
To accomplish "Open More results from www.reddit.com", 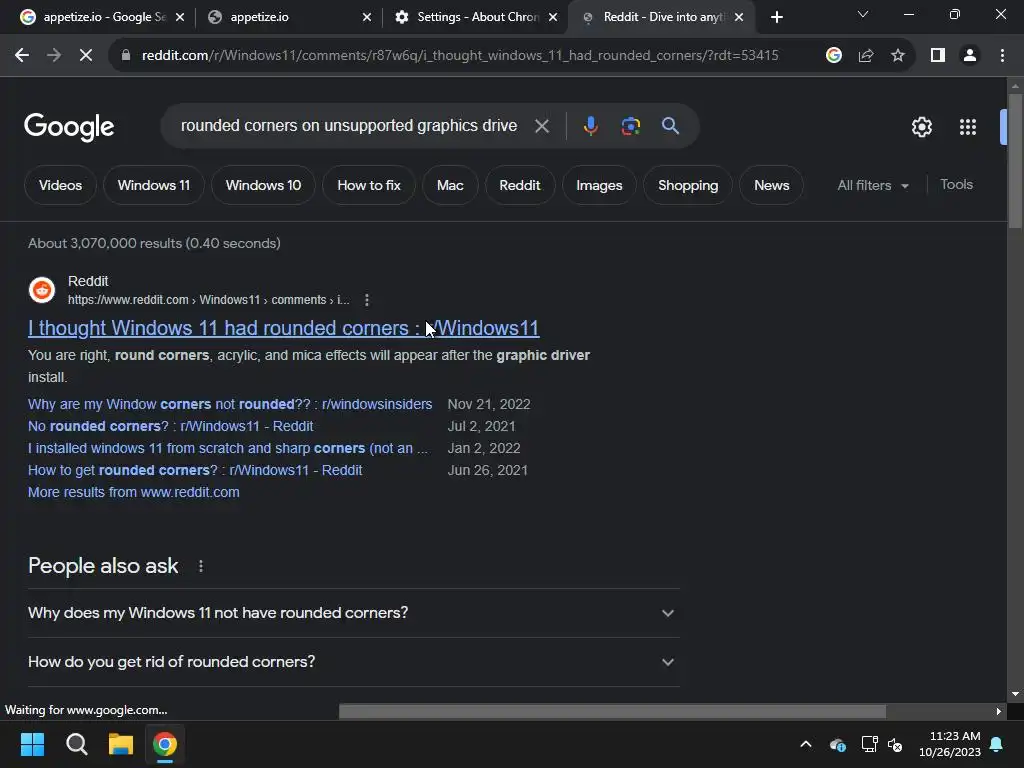I will (133, 492).
